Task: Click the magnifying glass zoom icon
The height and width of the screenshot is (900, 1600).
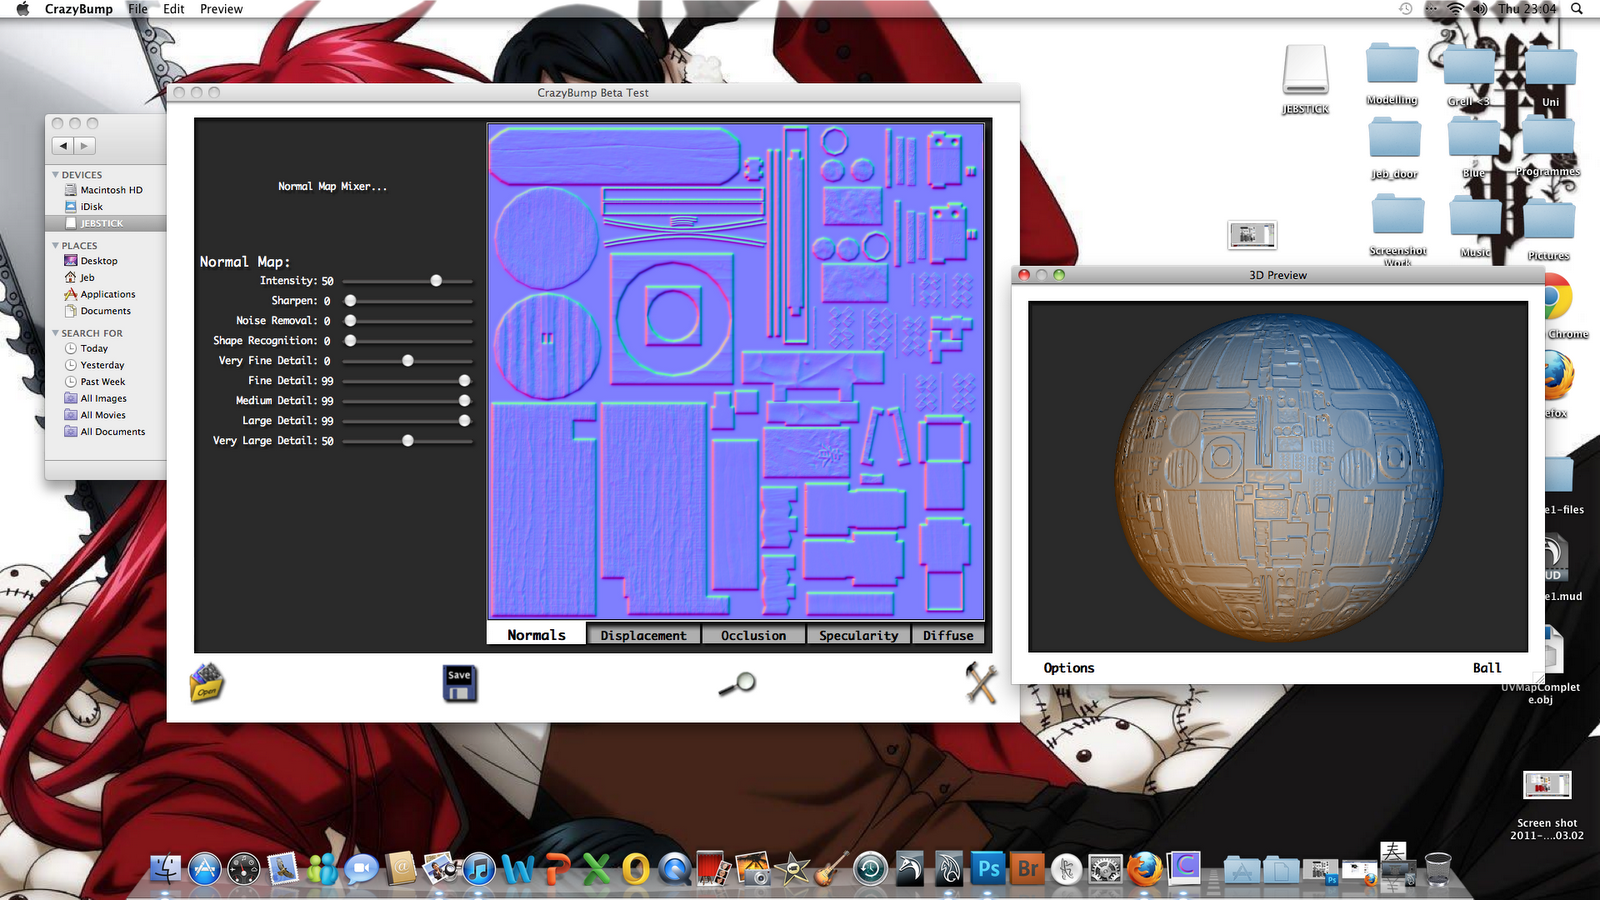Action: (x=738, y=684)
